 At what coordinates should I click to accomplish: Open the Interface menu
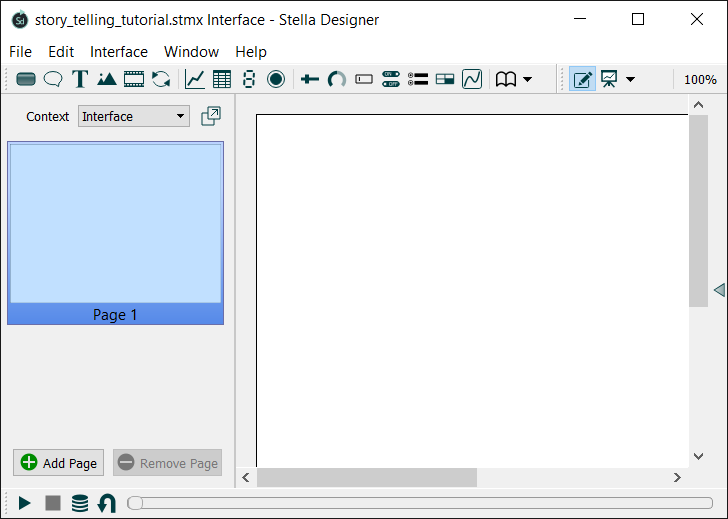click(118, 52)
